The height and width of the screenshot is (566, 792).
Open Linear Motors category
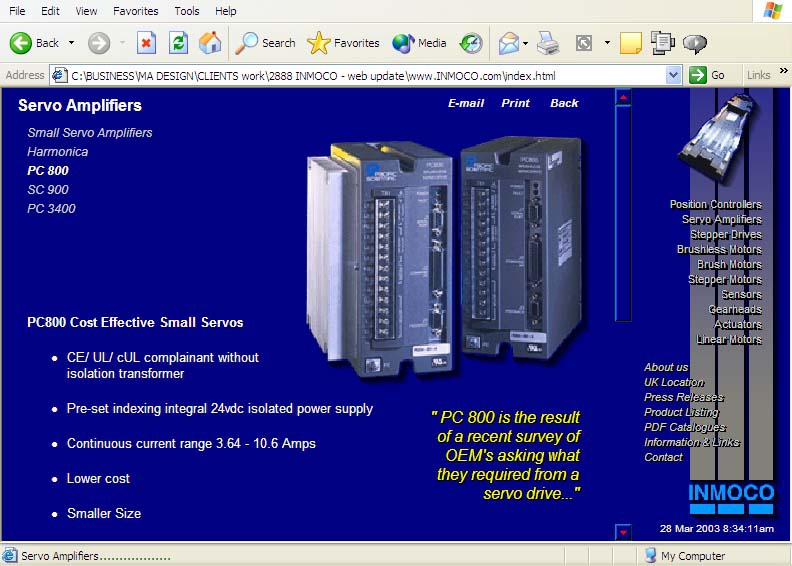tap(728, 339)
